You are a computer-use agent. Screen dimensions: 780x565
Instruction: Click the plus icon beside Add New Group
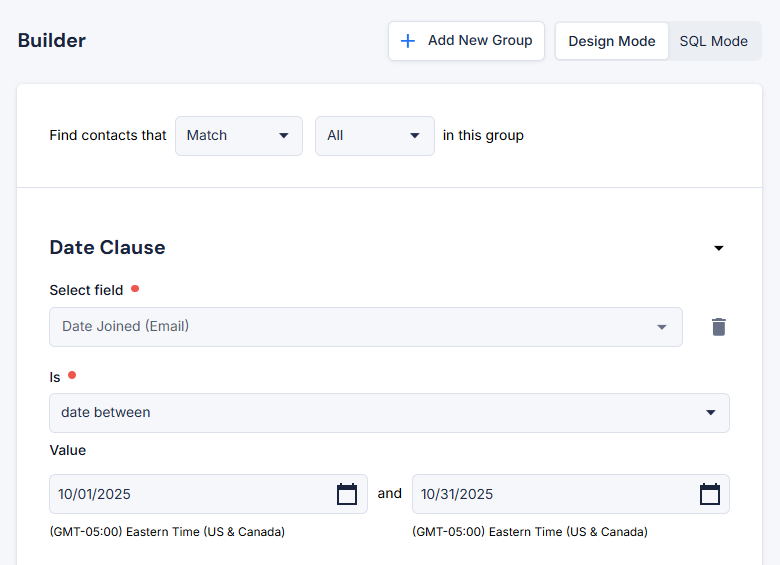(x=408, y=41)
